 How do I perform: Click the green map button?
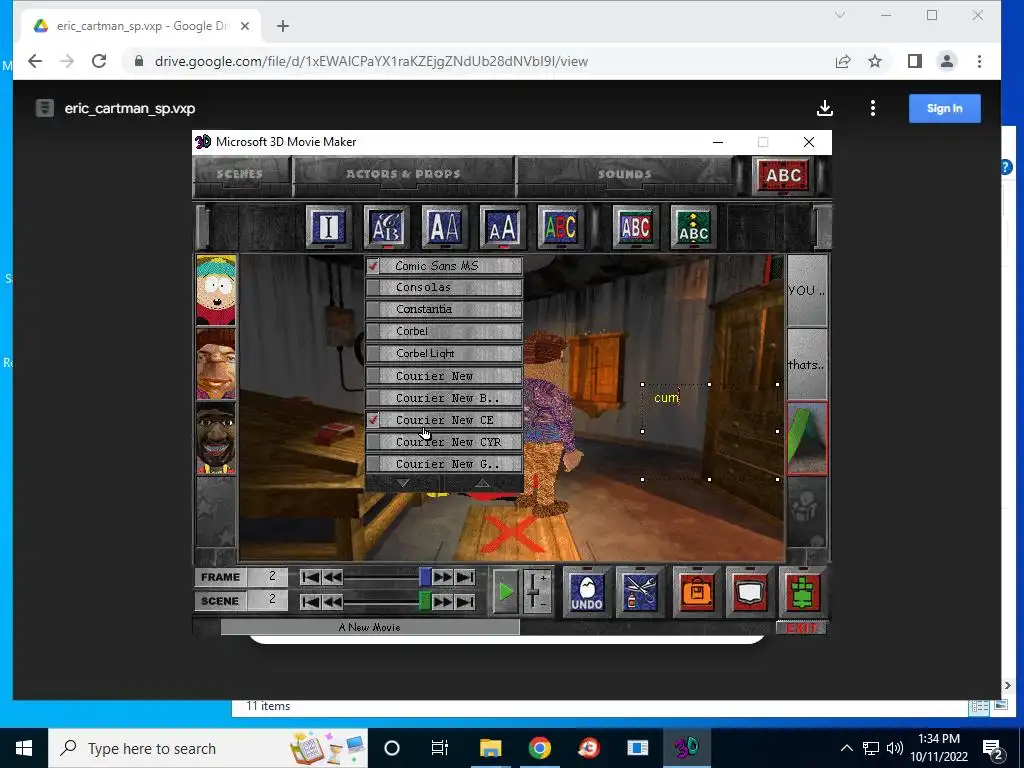[802, 590]
